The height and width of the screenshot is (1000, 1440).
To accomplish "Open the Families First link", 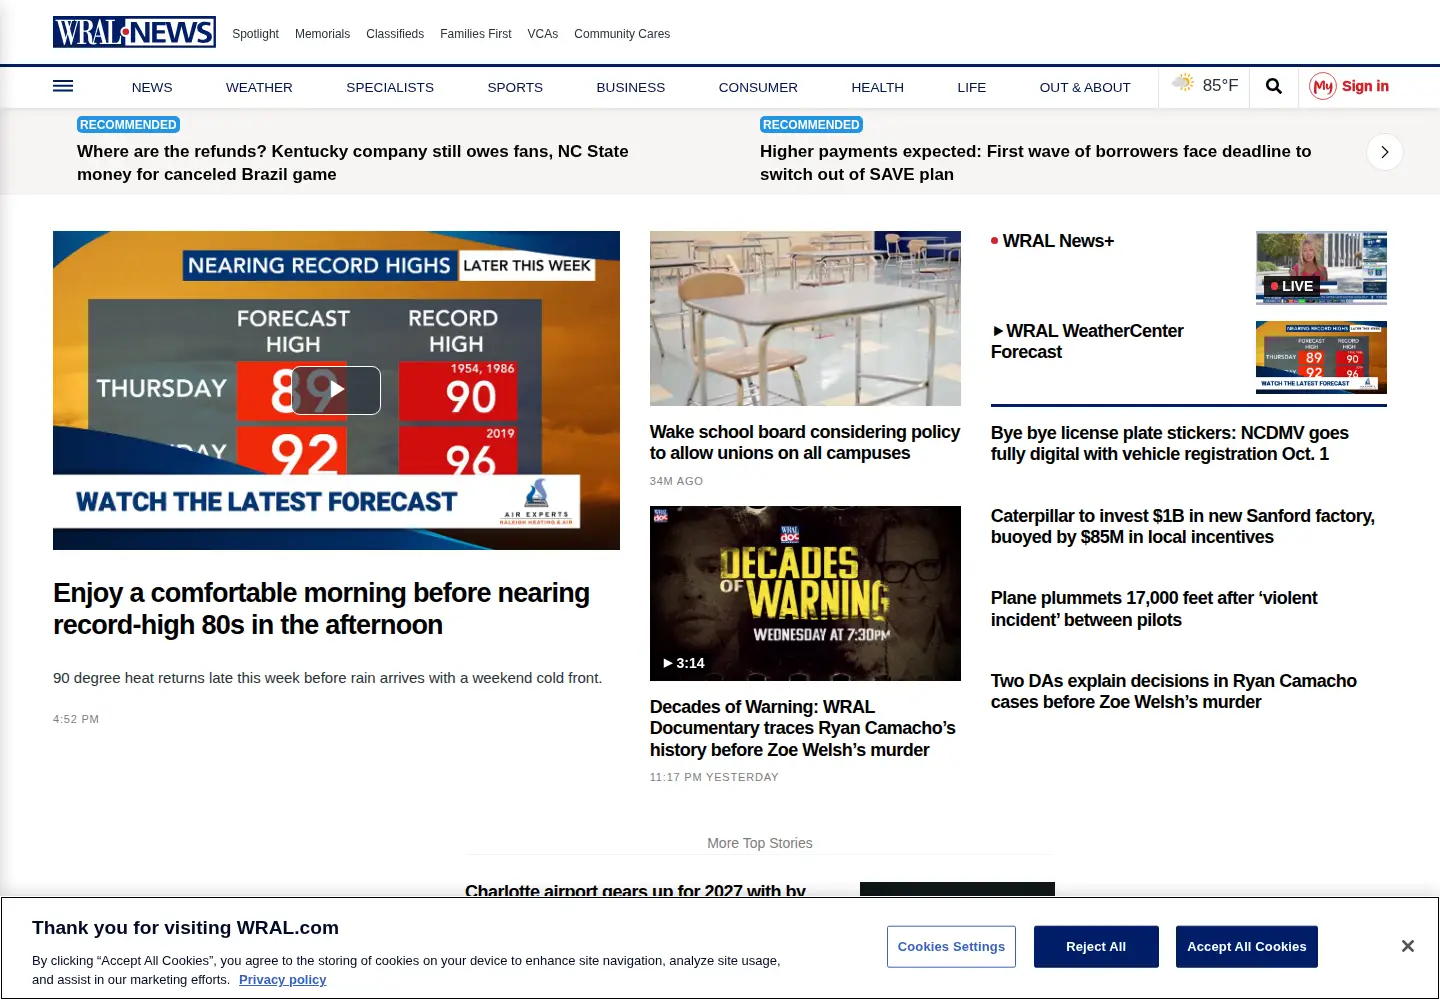I will point(476,34).
